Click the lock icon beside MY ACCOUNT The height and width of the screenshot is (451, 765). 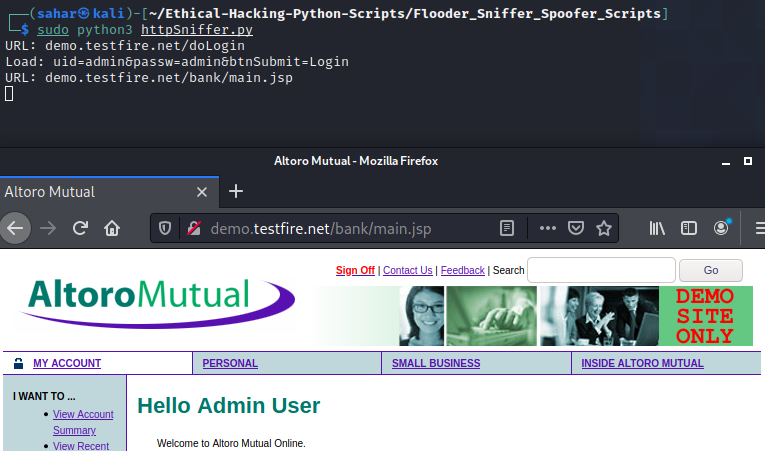(x=19, y=363)
